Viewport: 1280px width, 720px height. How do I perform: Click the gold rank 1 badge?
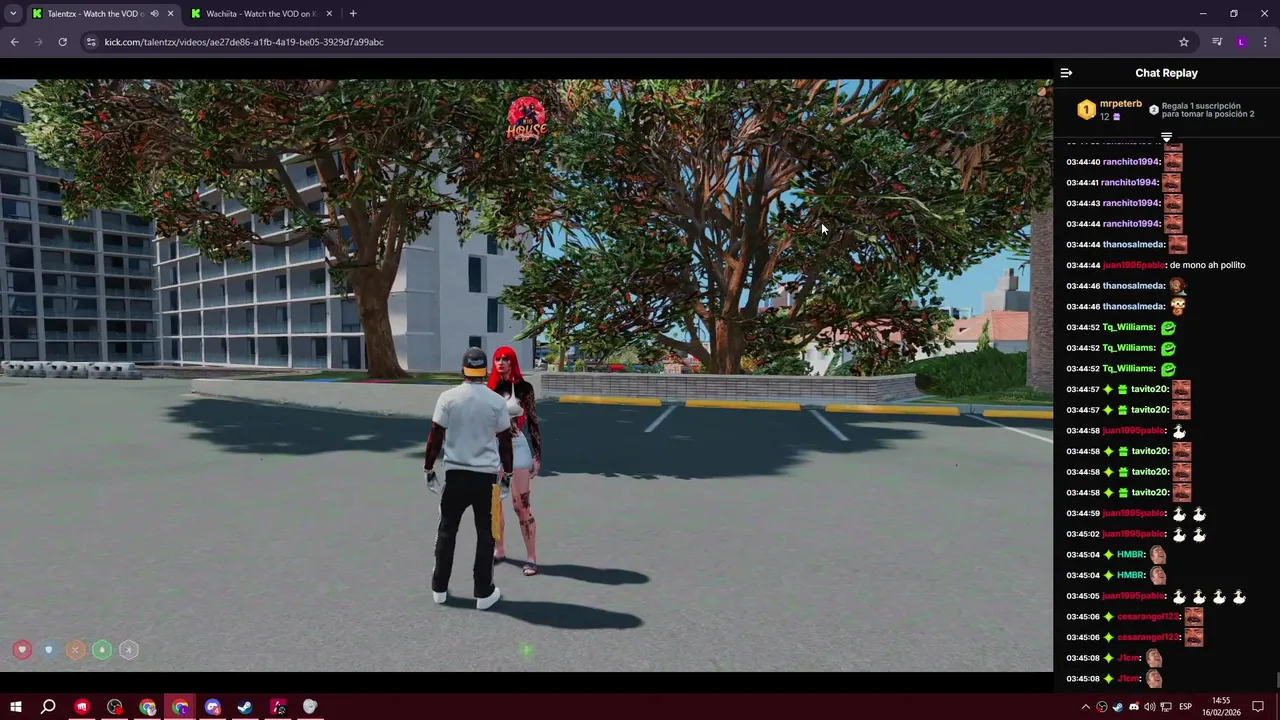coord(1086,110)
